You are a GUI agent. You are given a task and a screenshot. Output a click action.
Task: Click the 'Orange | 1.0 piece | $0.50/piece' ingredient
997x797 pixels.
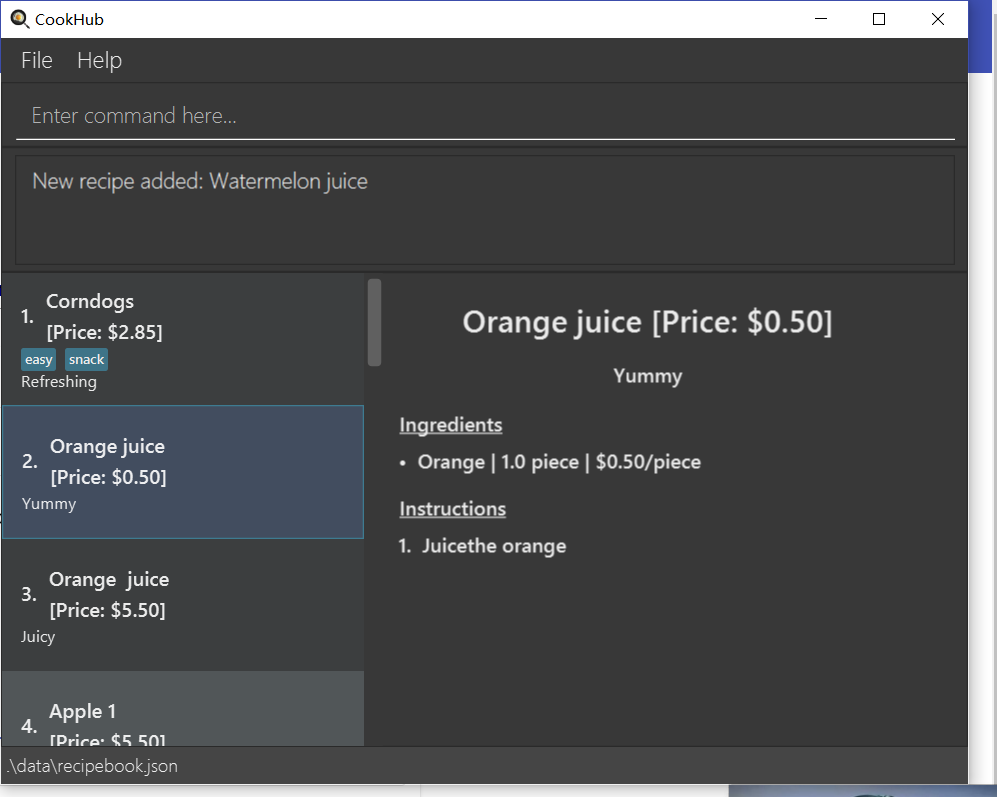pyautogui.click(x=559, y=462)
